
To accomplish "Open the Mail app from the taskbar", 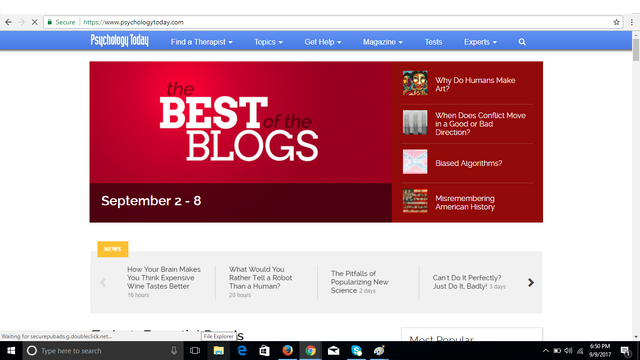I will pyautogui.click(x=333, y=351).
